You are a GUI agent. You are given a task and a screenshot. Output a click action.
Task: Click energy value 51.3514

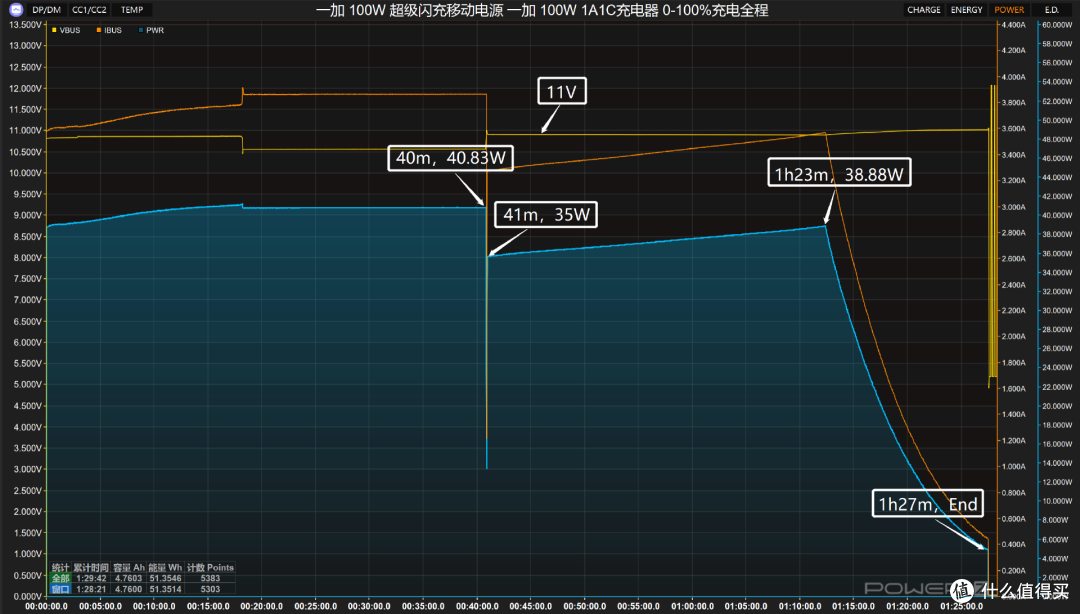(x=165, y=589)
